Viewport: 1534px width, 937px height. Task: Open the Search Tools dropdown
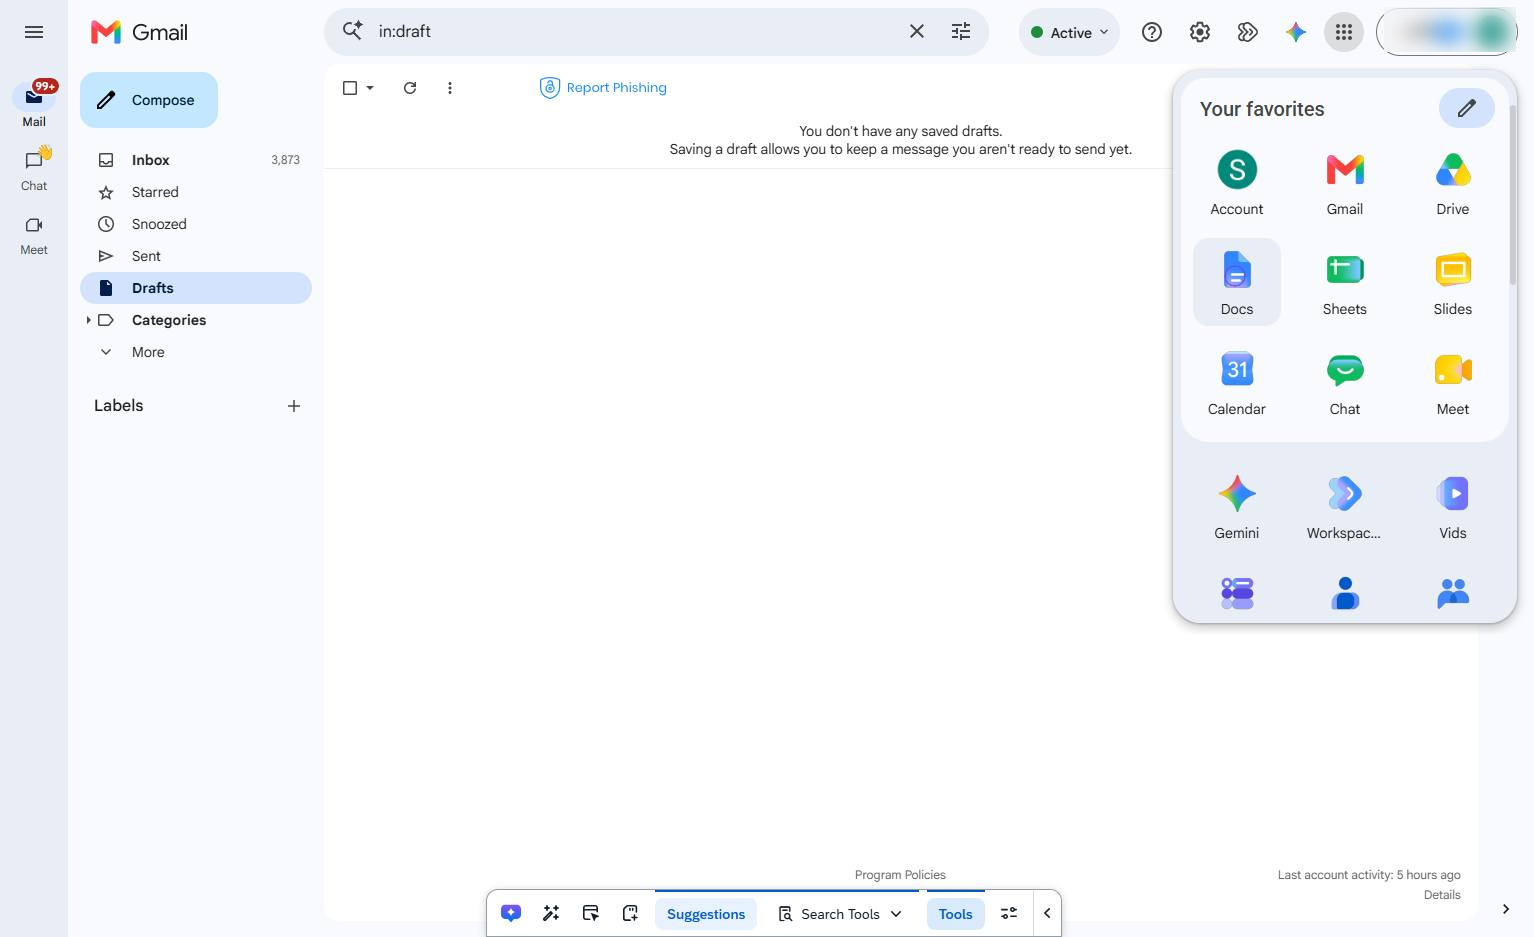coord(840,914)
